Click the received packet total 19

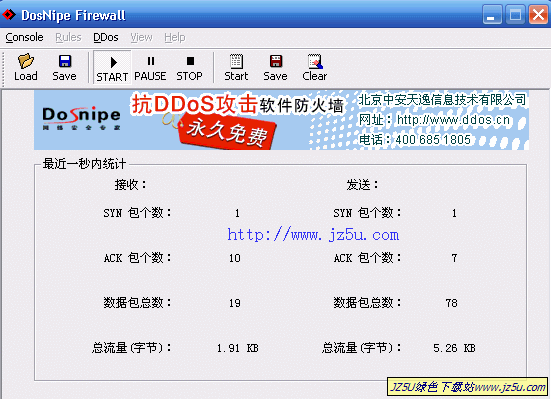pyautogui.click(x=235, y=303)
